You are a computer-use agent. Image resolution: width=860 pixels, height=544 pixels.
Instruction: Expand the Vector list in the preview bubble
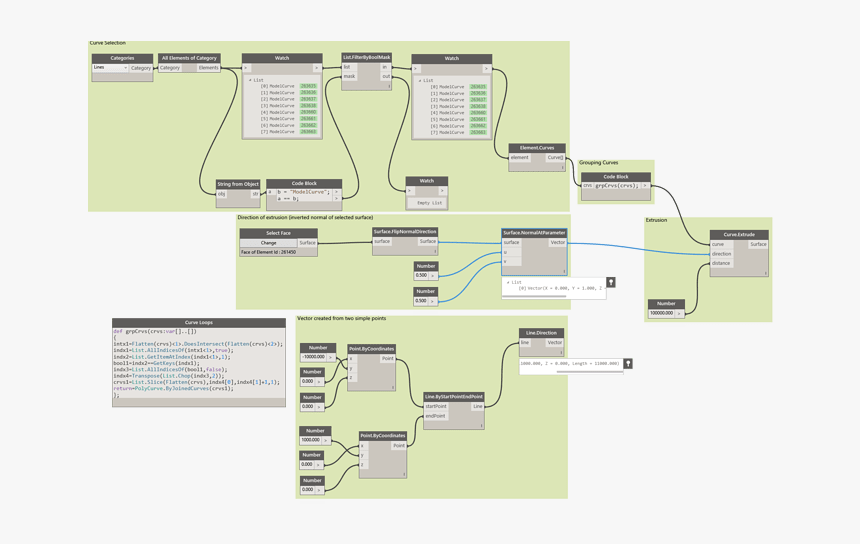508,282
